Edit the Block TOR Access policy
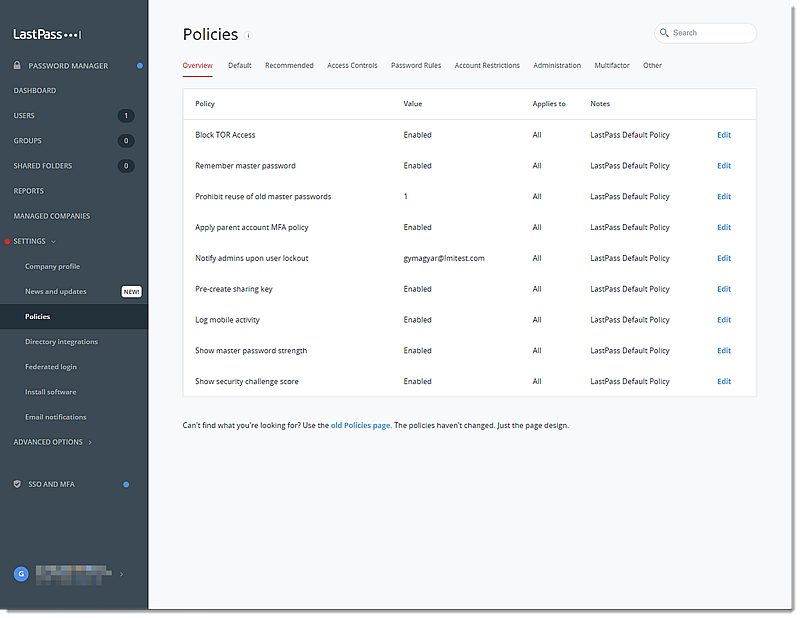 [724, 135]
